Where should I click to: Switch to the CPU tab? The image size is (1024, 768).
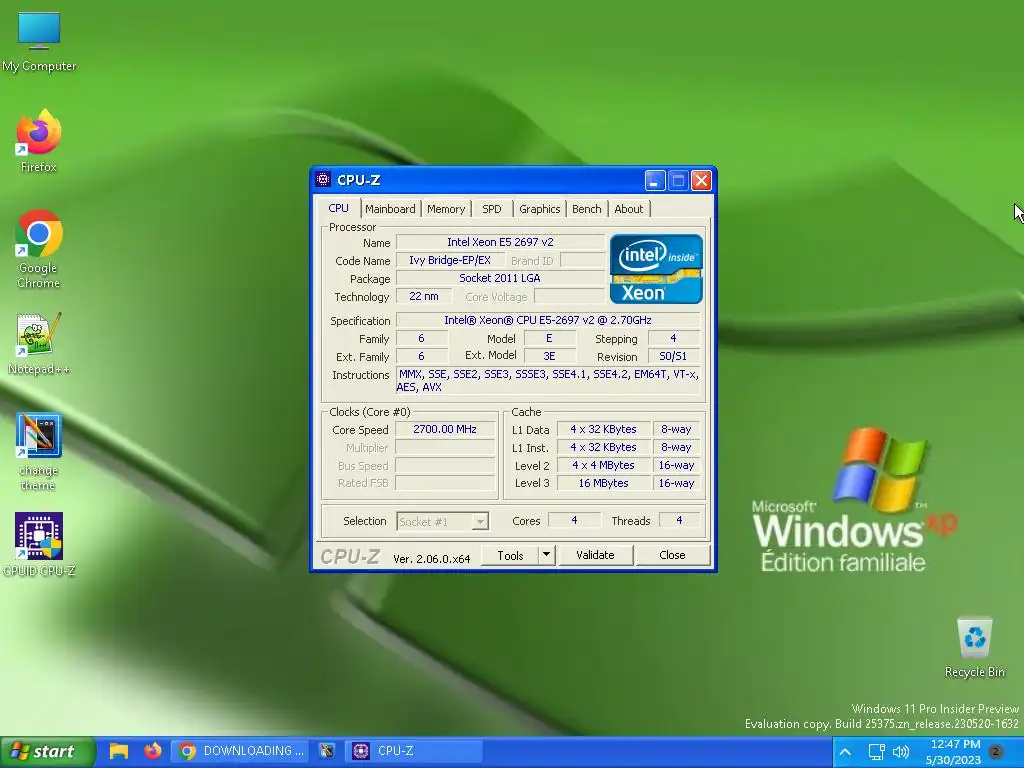[338, 208]
